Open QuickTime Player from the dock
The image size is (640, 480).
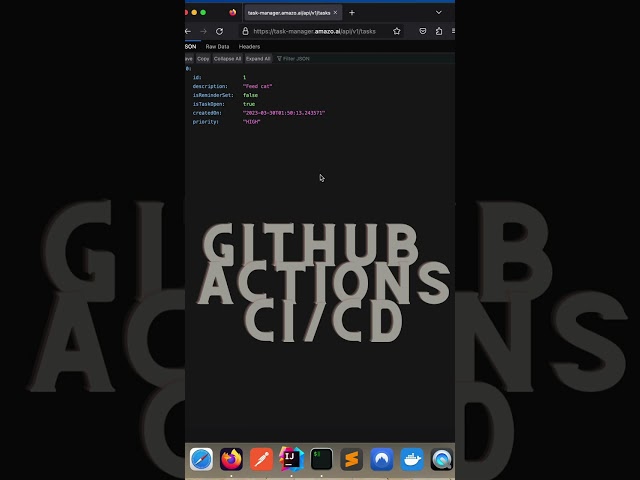pyautogui.click(x=442, y=459)
